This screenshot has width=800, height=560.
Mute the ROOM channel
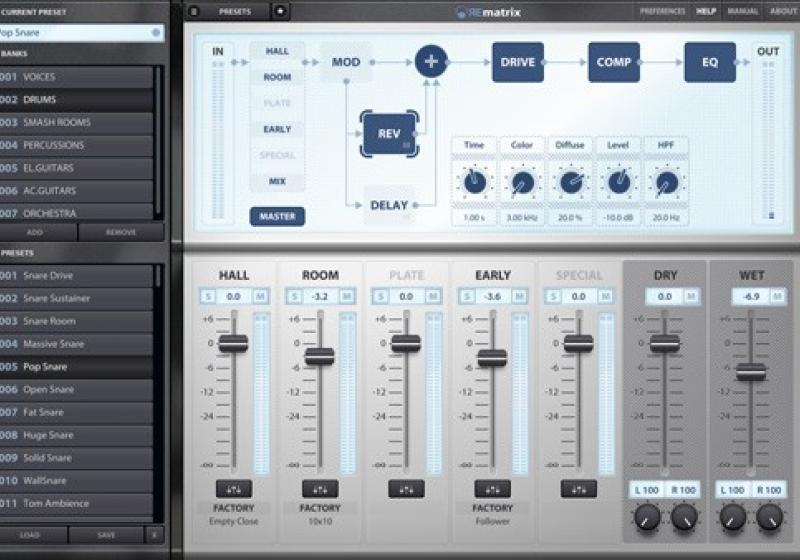[x=346, y=297]
